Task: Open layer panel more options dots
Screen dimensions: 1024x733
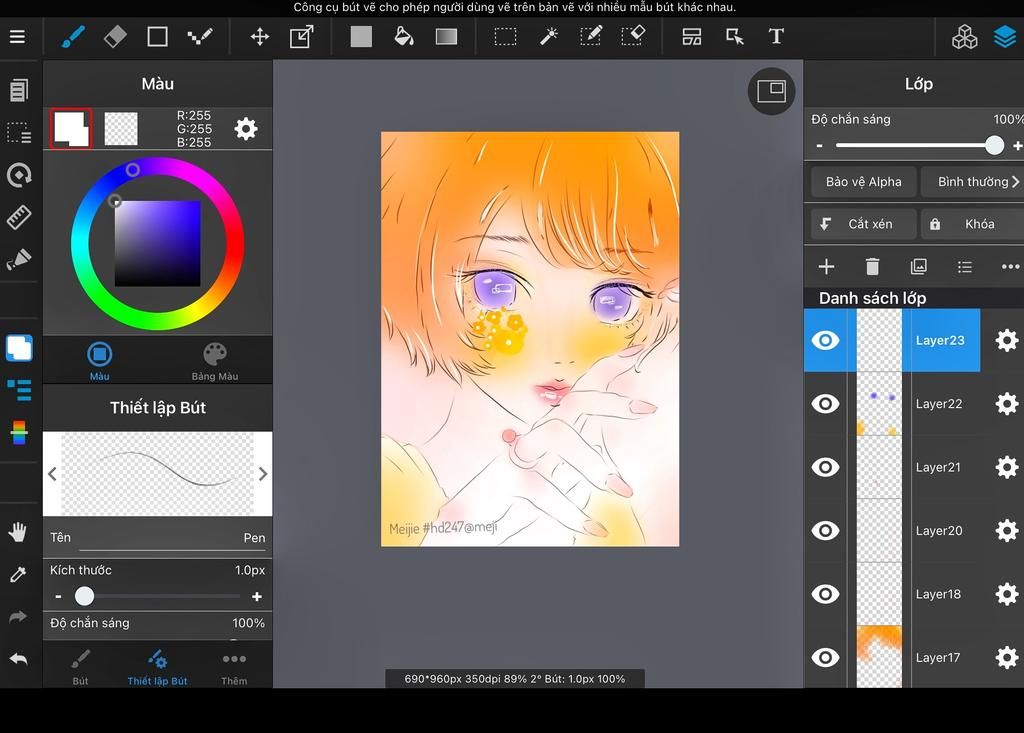Action: tap(1010, 267)
